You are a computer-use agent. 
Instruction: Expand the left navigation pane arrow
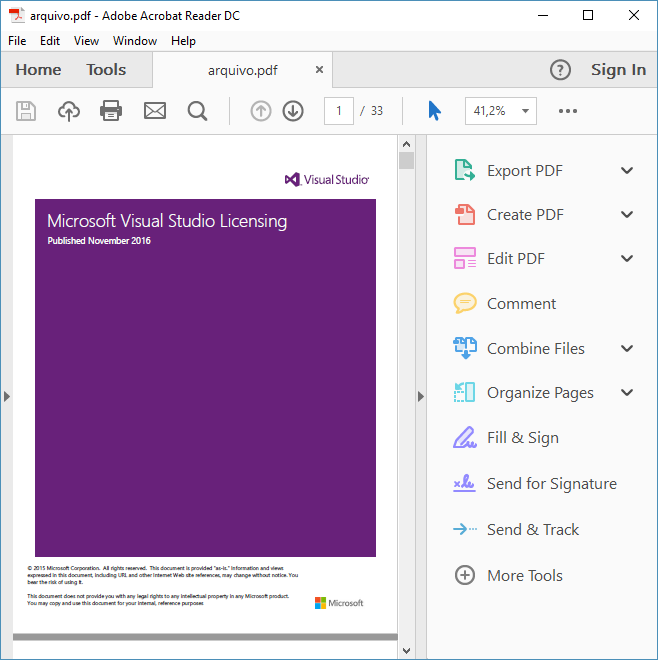7,397
